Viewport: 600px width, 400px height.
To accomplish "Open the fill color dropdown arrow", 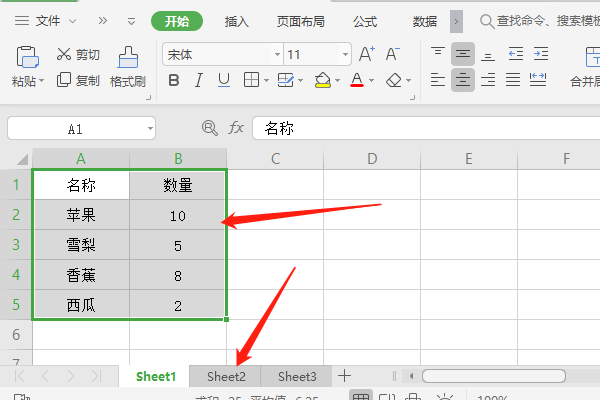I will click(337, 80).
